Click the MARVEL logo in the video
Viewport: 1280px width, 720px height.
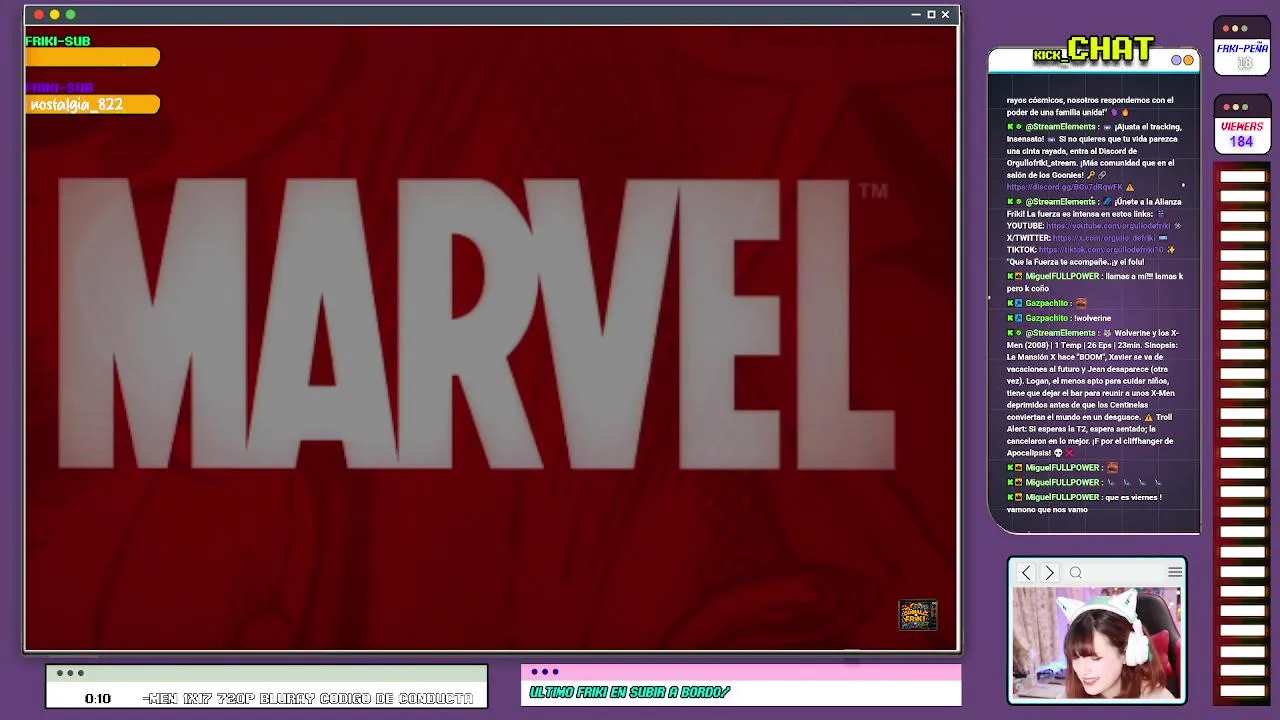pos(475,325)
